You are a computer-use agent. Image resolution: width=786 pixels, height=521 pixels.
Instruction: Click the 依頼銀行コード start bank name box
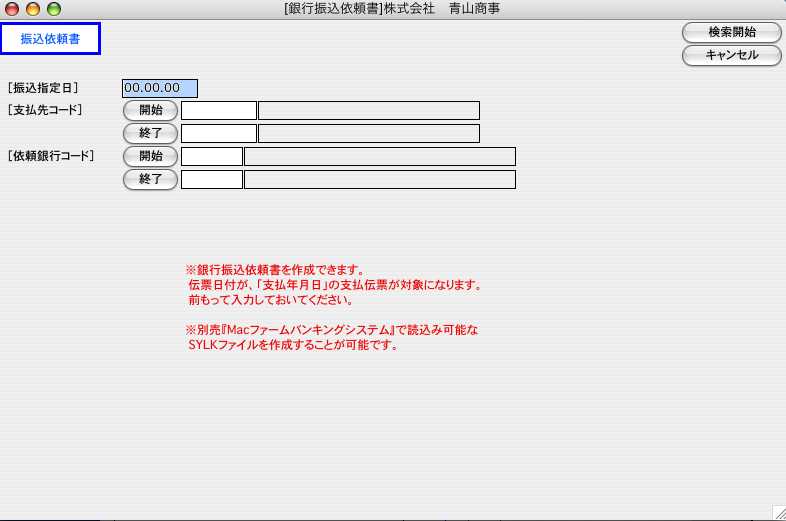[380, 156]
